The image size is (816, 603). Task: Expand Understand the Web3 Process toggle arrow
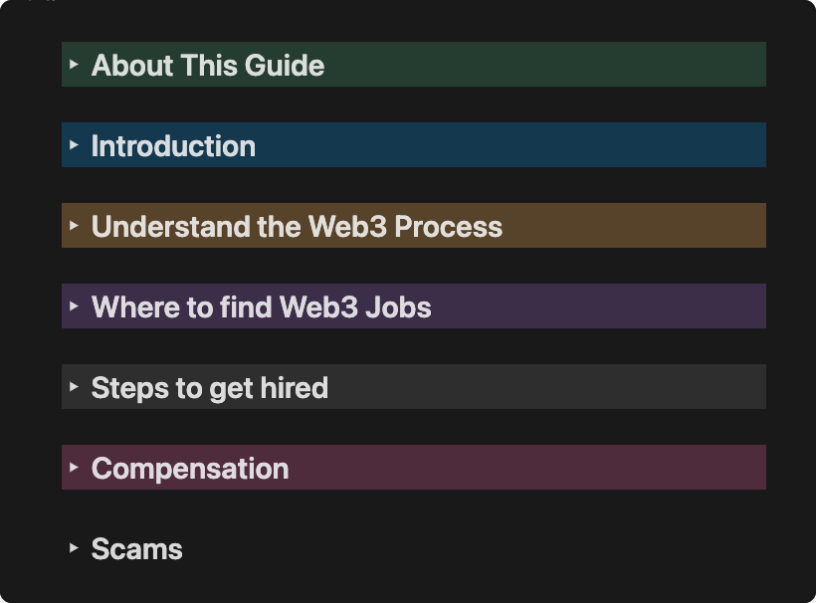(74, 226)
